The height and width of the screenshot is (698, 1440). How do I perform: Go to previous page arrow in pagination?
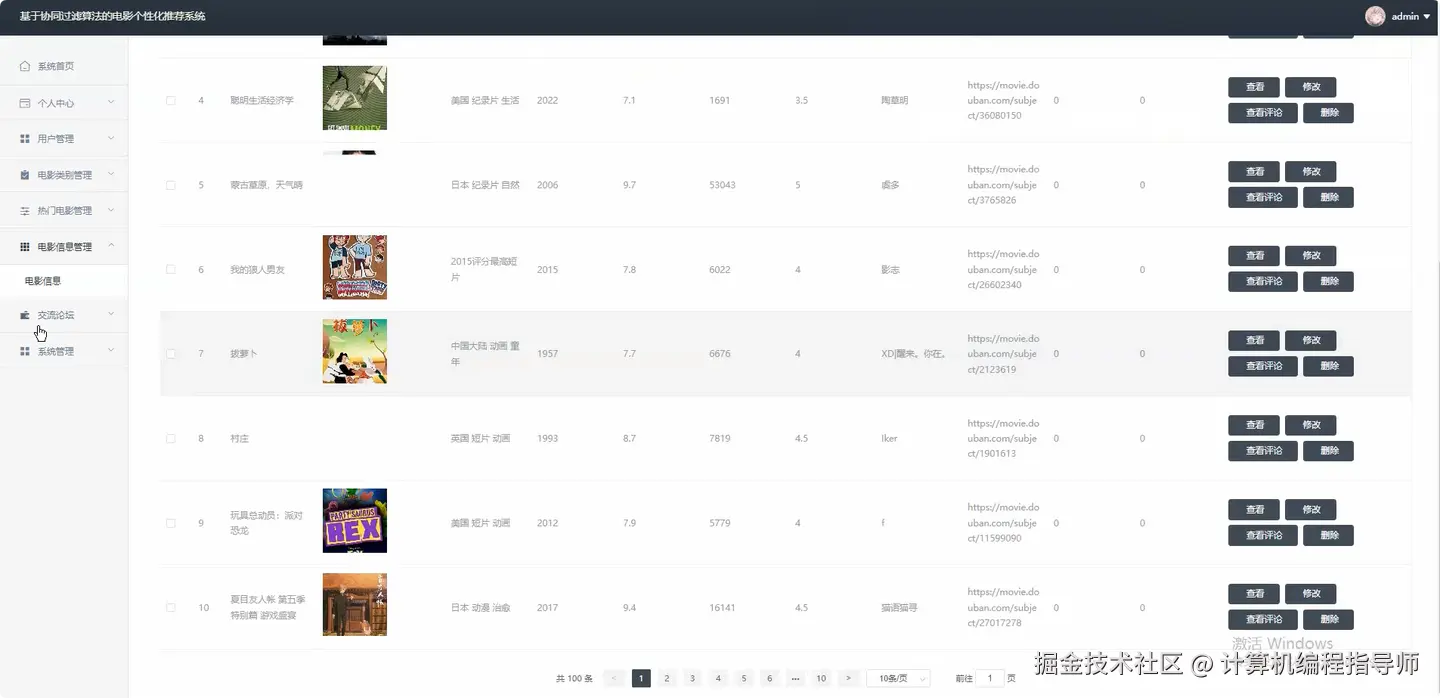(x=616, y=678)
